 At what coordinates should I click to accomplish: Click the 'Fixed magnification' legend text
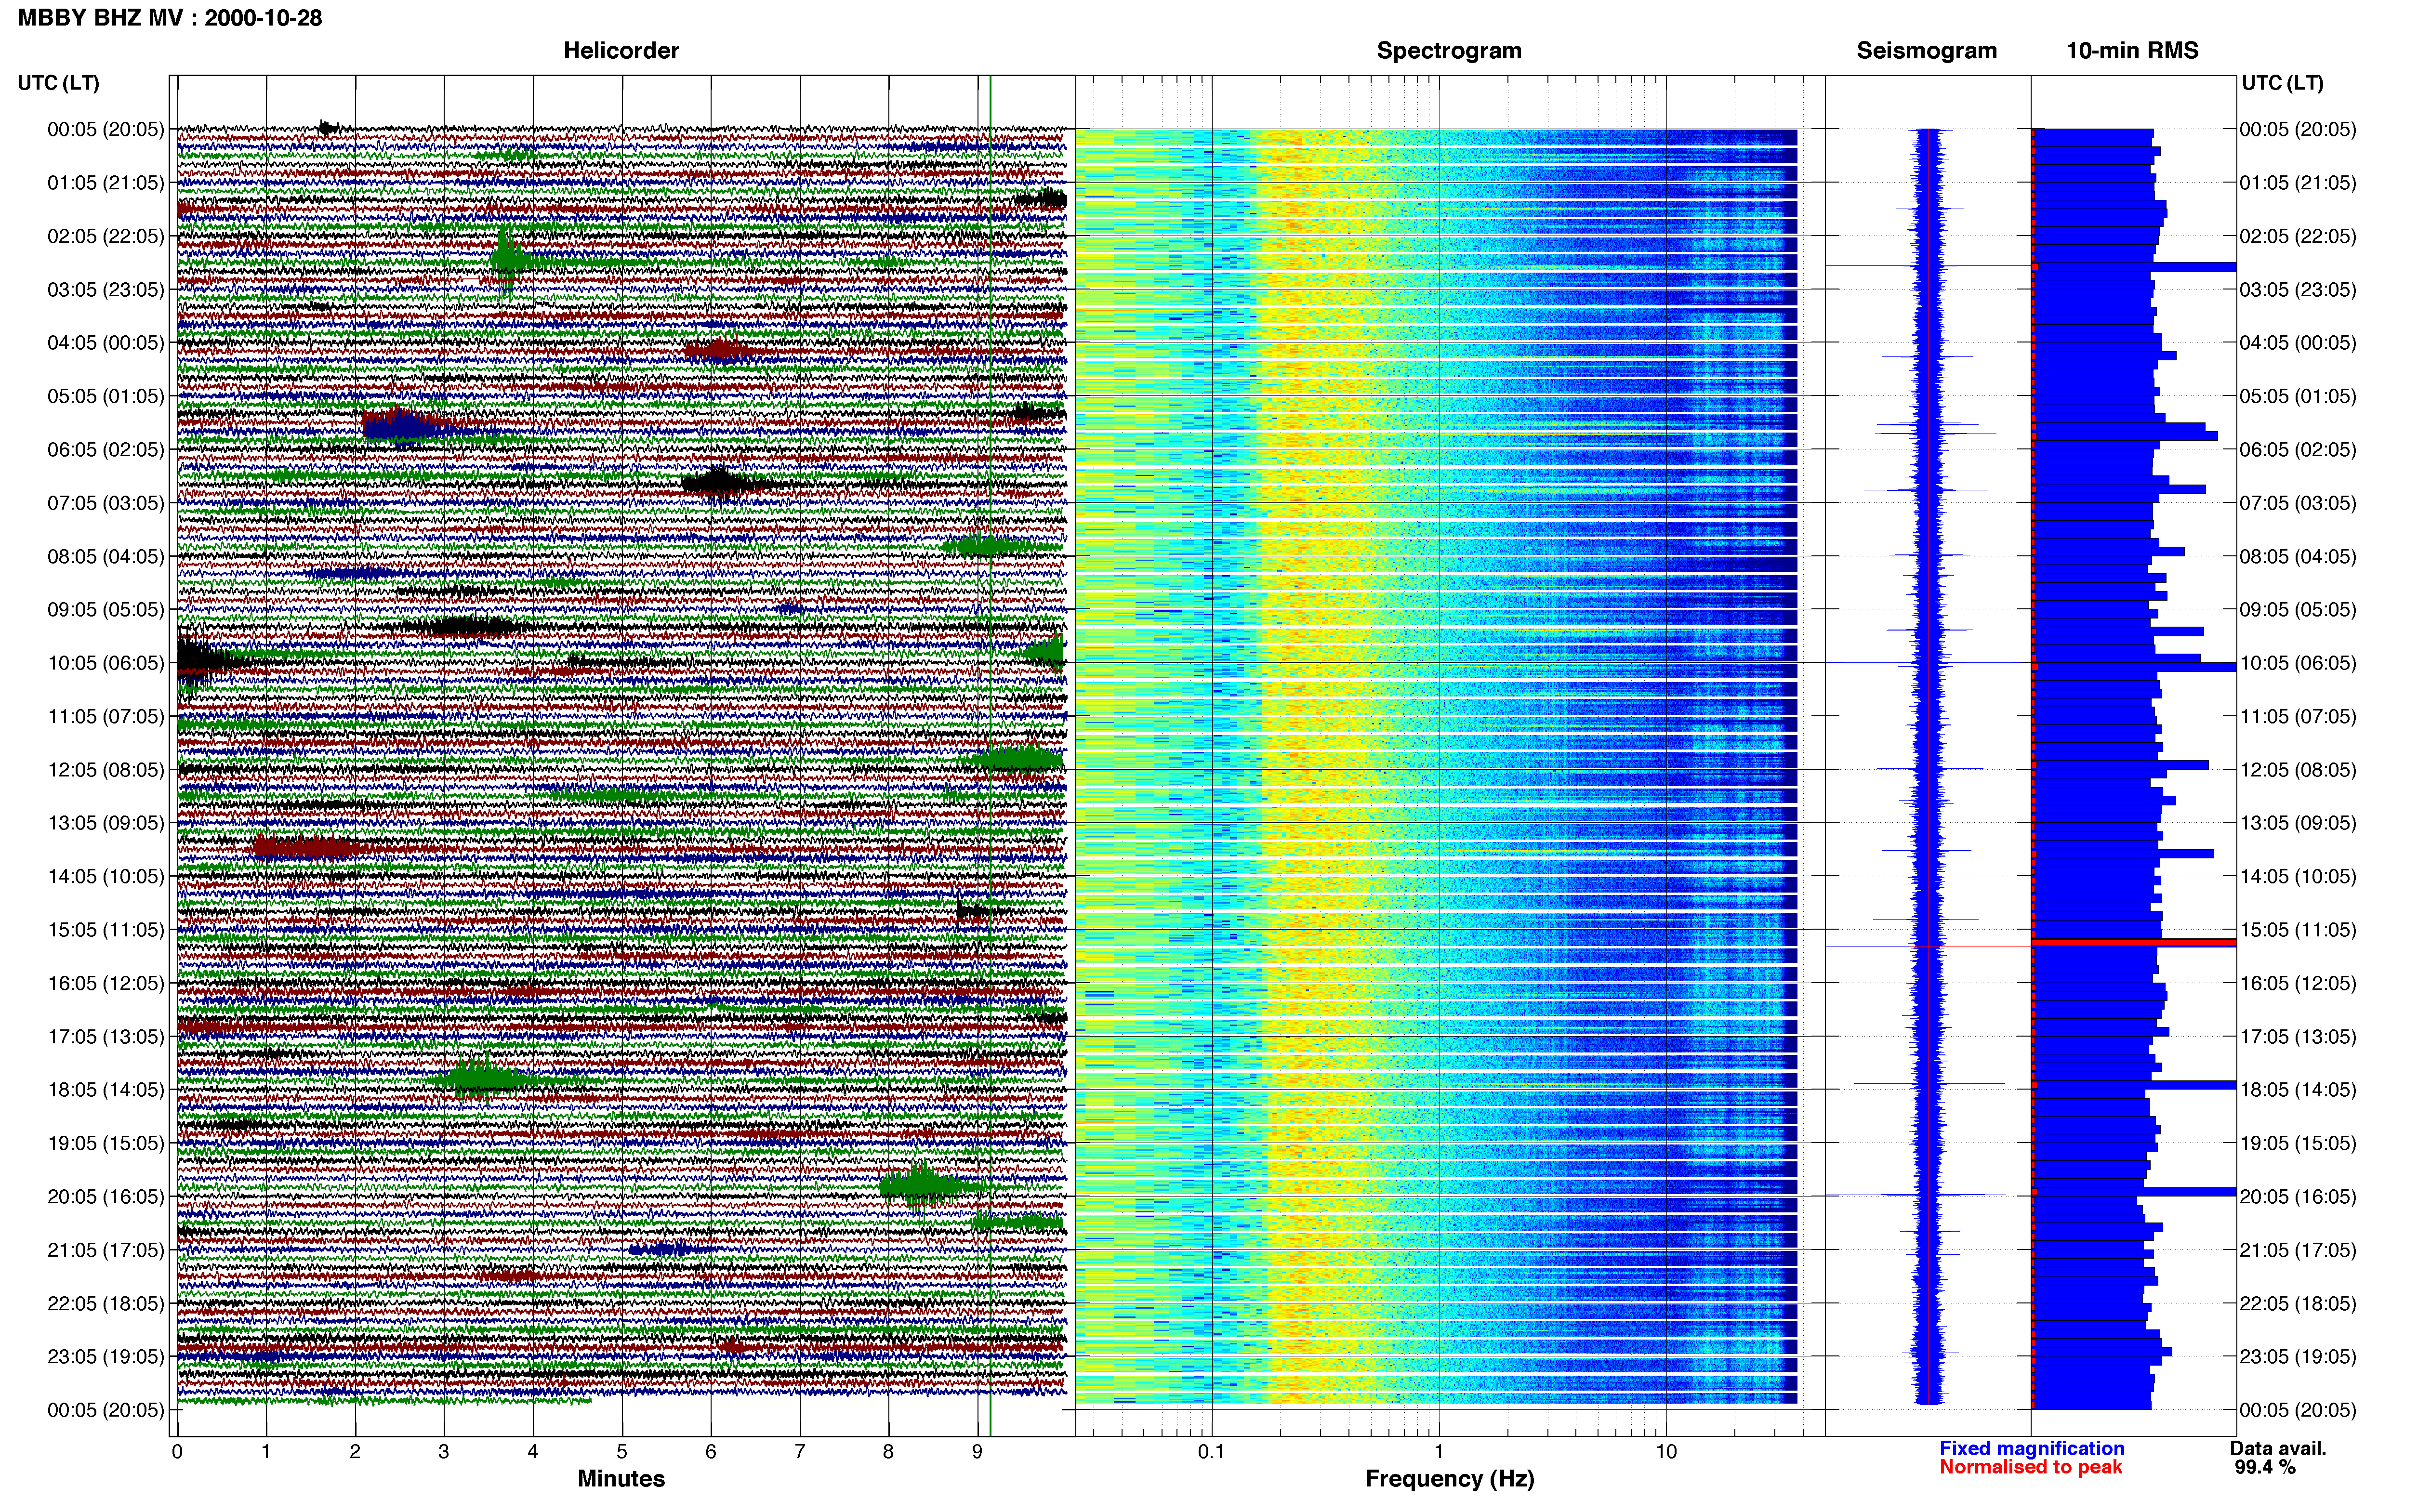pyautogui.click(x=2032, y=1448)
